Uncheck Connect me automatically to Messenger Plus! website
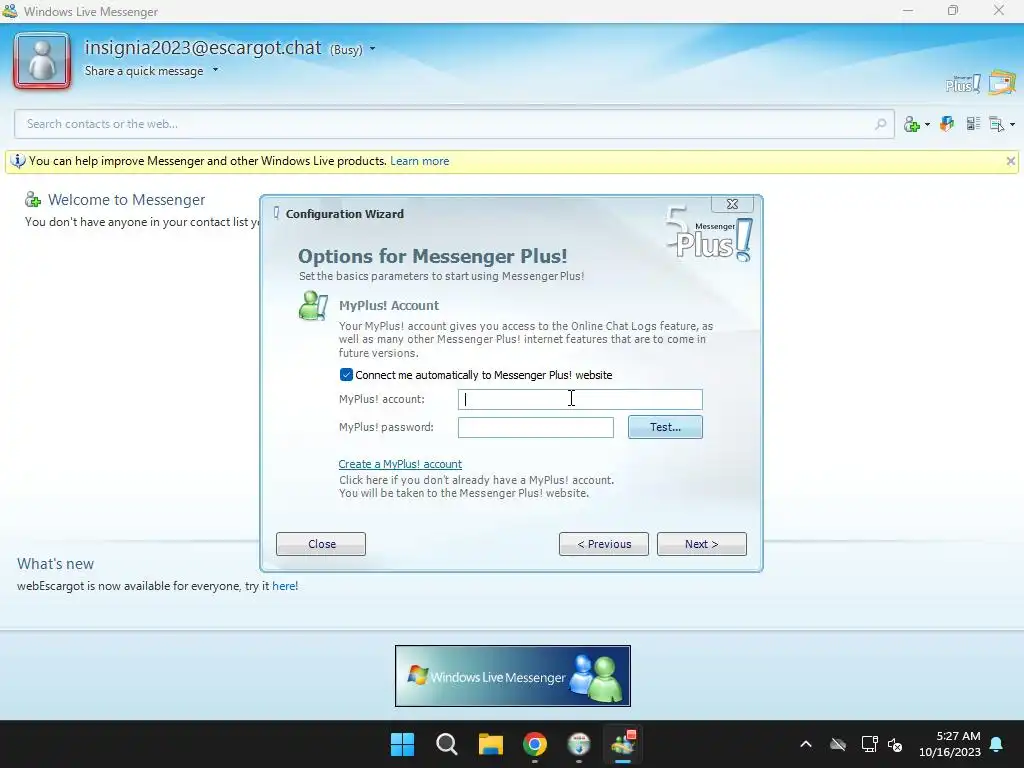Viewport: 1024px width, 768px height. (x=346, y=375)
